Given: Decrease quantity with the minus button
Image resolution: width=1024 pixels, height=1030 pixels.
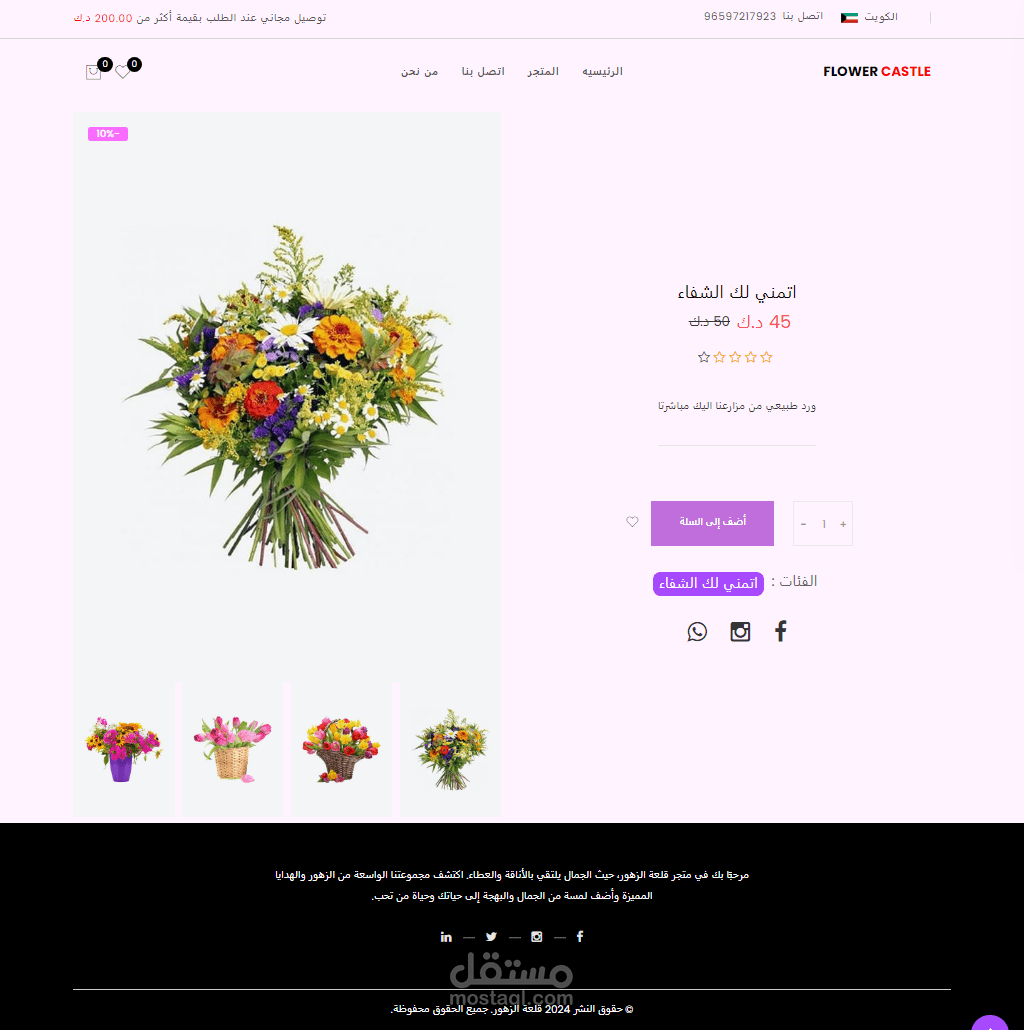Looking at the screenshot, I should click(803, 524).
